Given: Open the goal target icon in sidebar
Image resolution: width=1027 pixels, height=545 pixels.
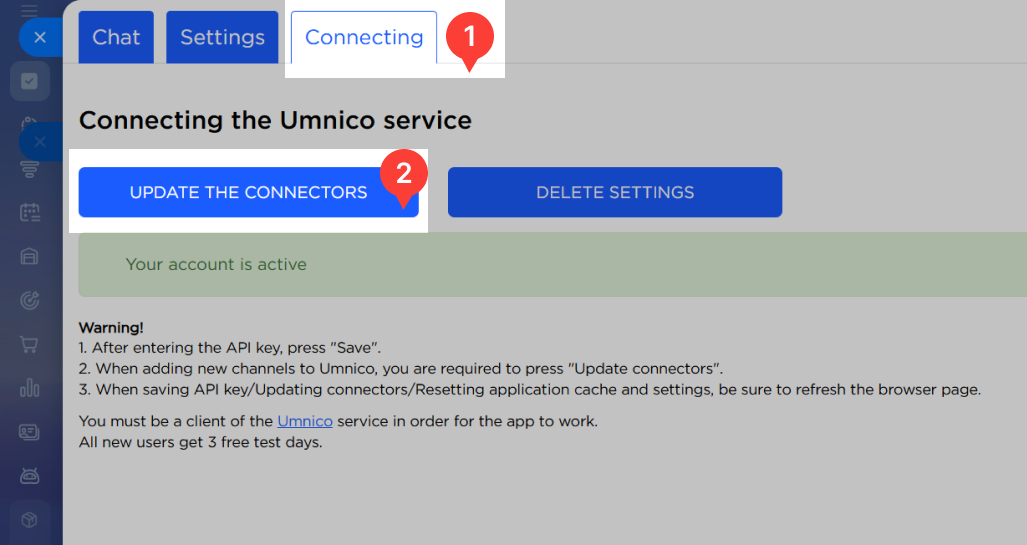Looking at the screenshot, I should click(x=29, y=300).
